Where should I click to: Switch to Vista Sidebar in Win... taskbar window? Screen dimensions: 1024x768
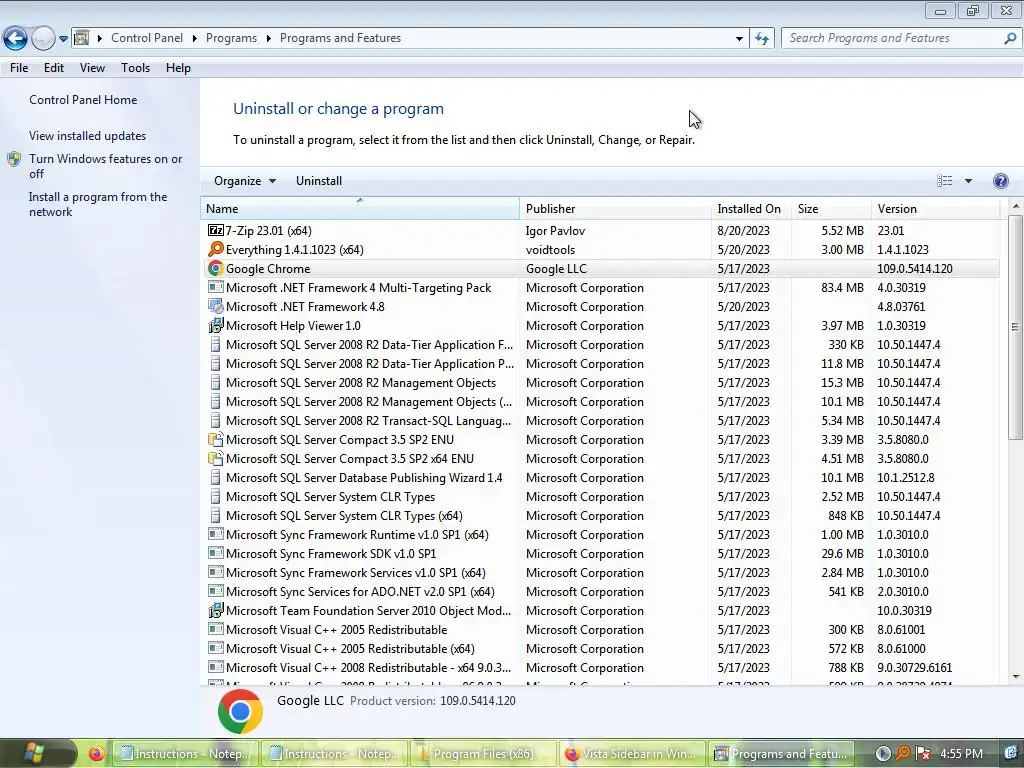(x=631, y=754)
